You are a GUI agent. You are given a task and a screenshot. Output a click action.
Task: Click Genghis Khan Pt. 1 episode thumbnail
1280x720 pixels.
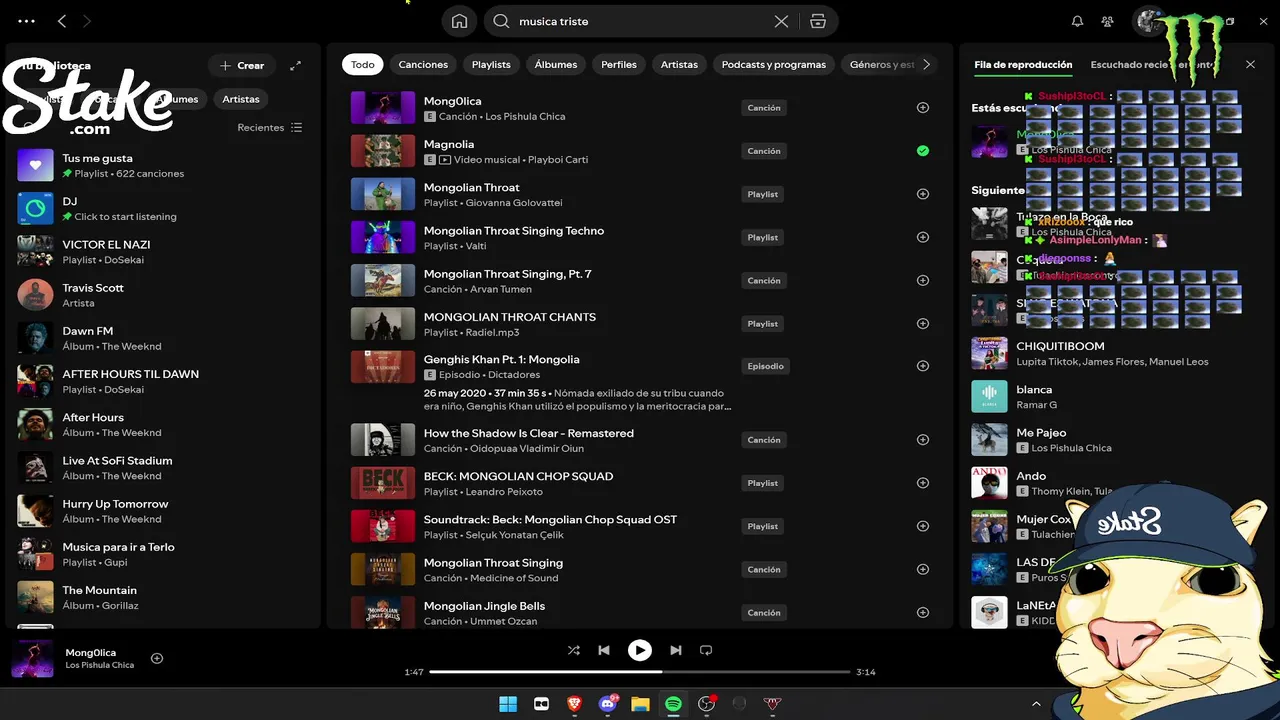tap(383, 366)
